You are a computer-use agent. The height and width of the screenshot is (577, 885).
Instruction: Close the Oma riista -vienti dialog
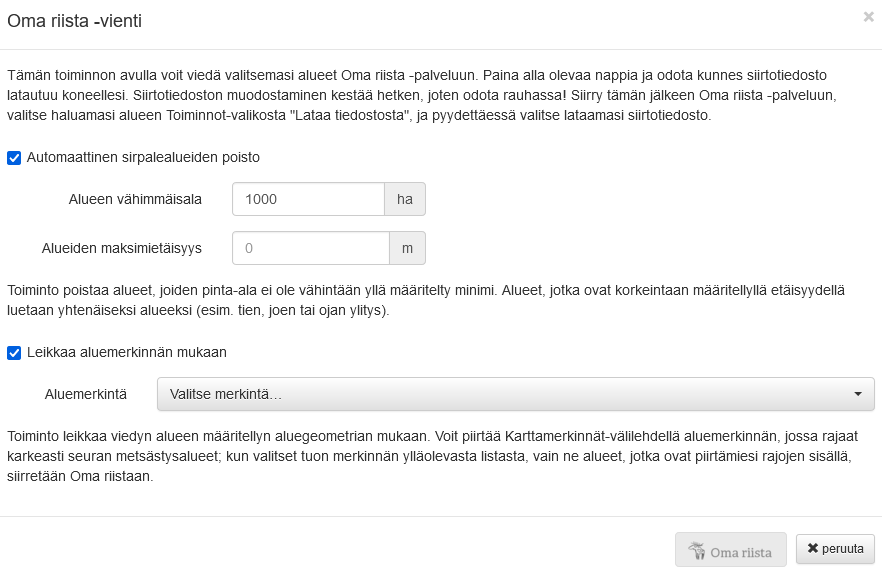[868, 17]
